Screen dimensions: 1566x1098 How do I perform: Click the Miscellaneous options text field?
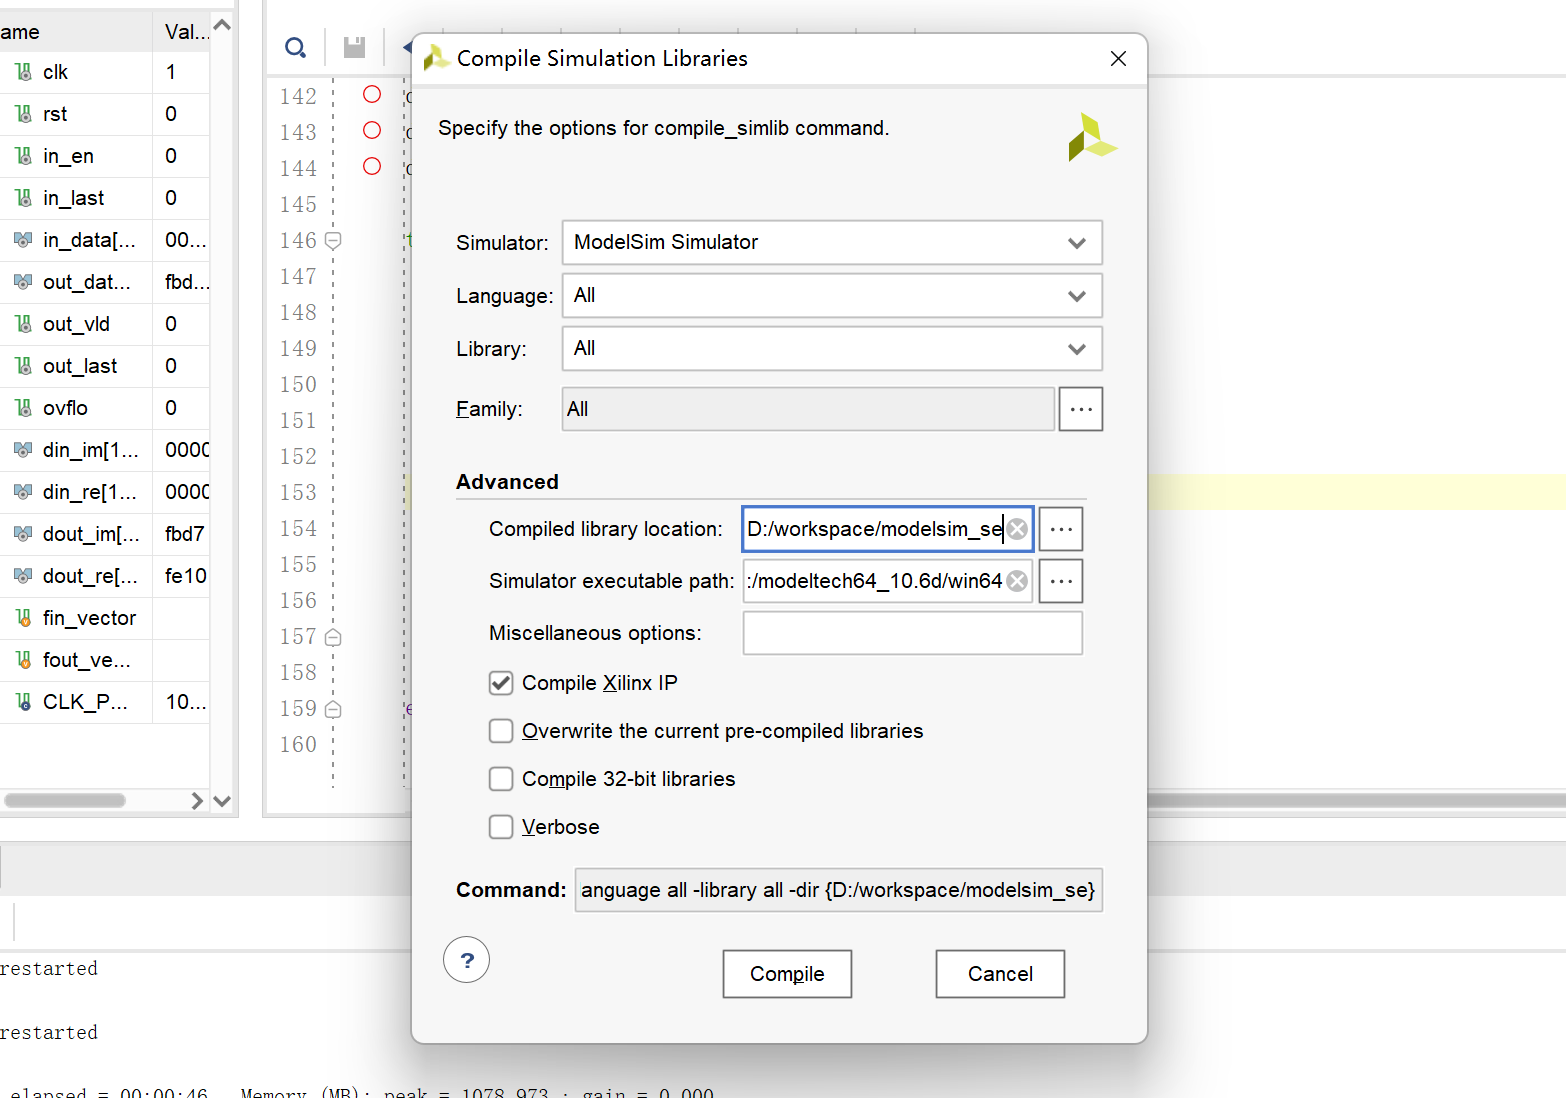[x=912, y=633]
